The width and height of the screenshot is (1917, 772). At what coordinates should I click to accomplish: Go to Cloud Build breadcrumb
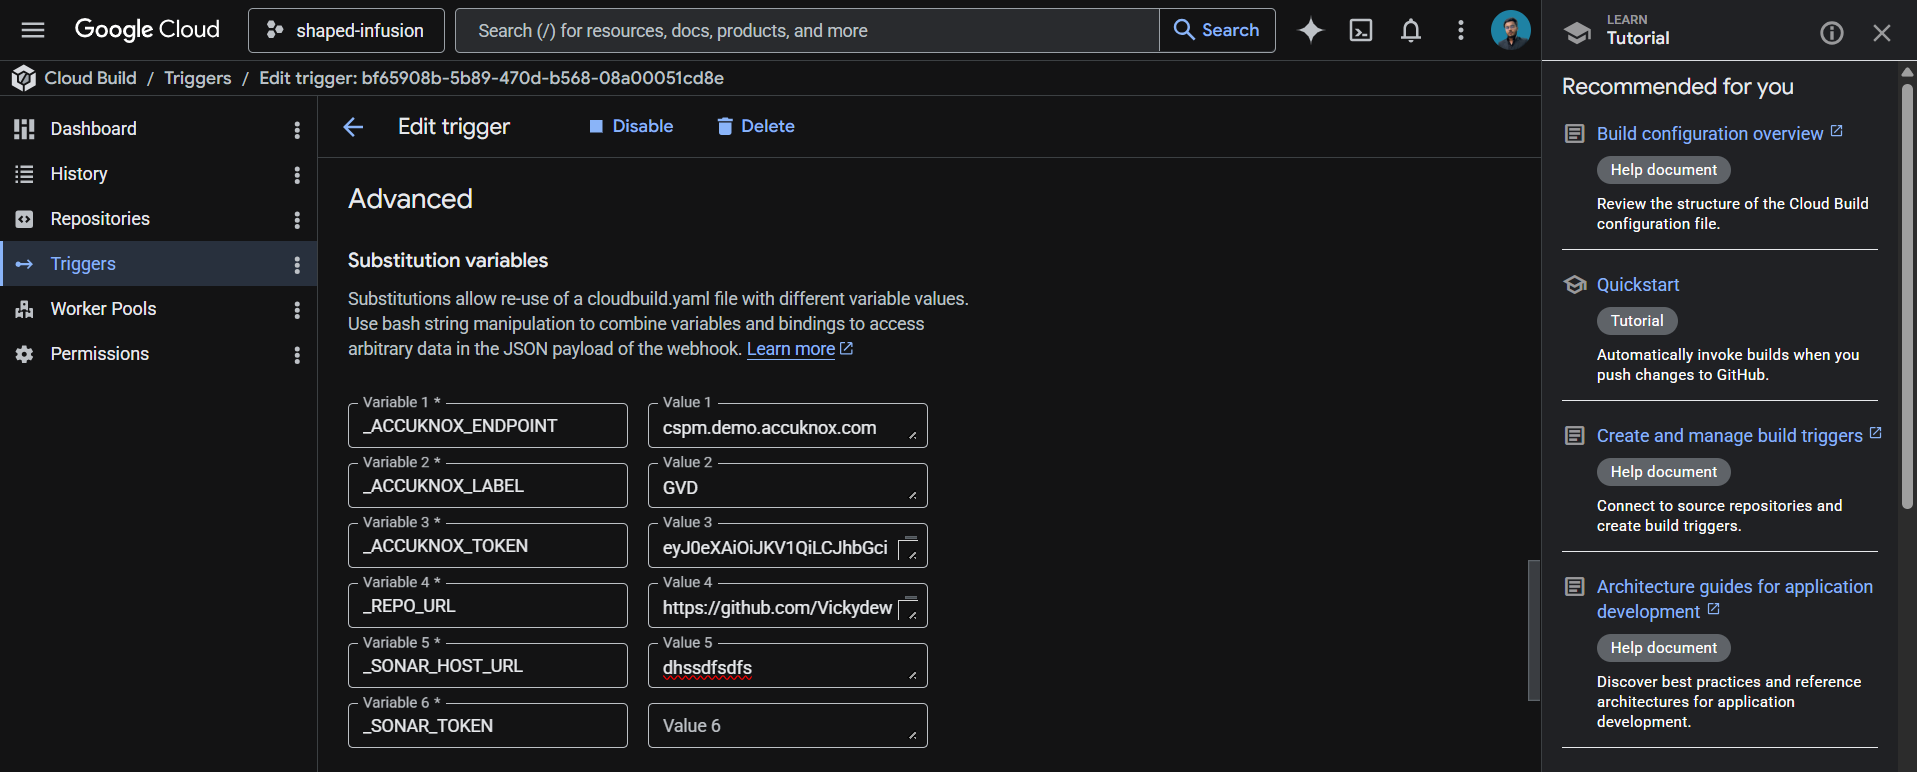pyautogui.click(x=90, y=78)
